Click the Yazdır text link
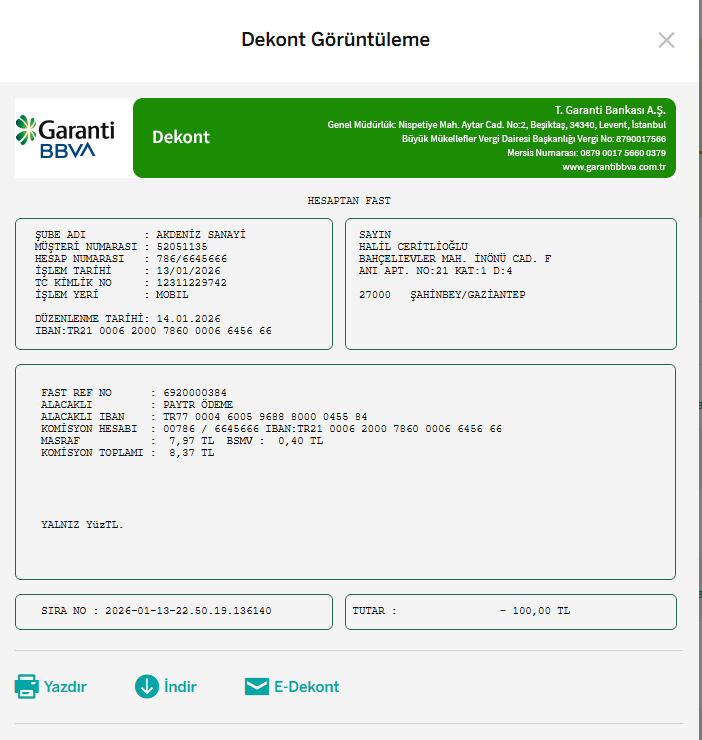This screenshot has height=740, width=702. click(65, 687)
